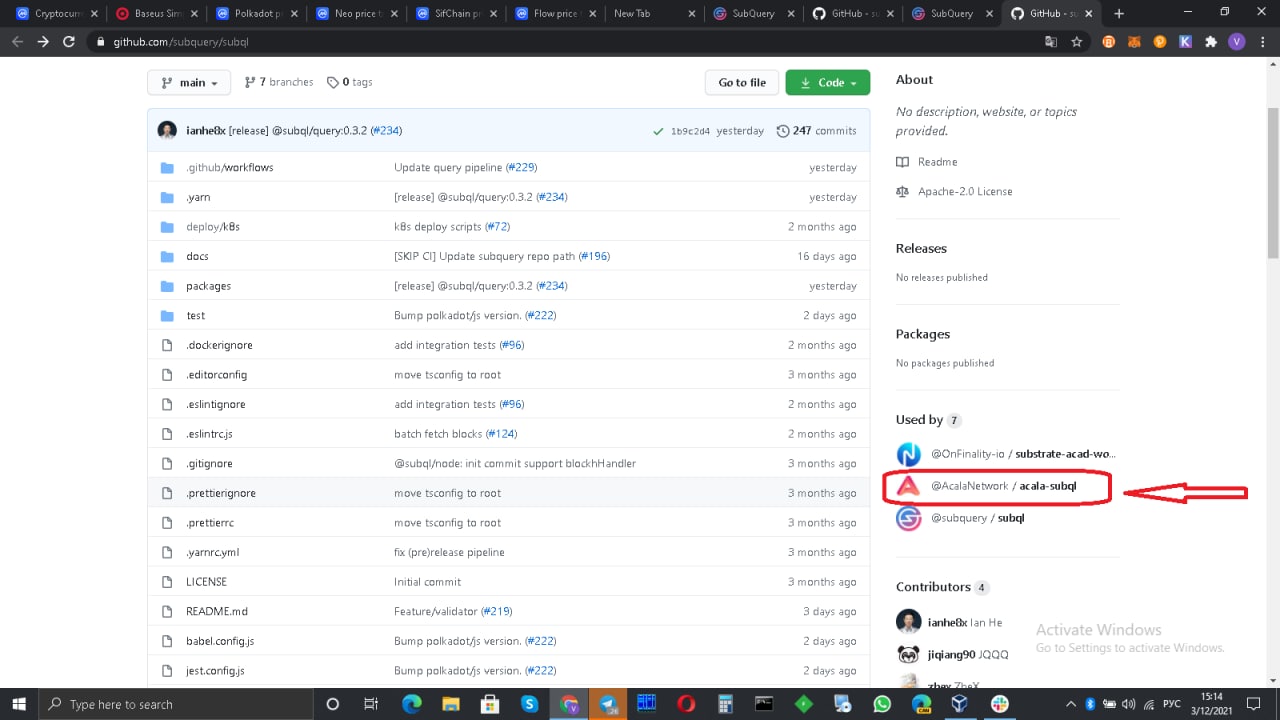Click the purple V profile avatar

(1237, 42)
